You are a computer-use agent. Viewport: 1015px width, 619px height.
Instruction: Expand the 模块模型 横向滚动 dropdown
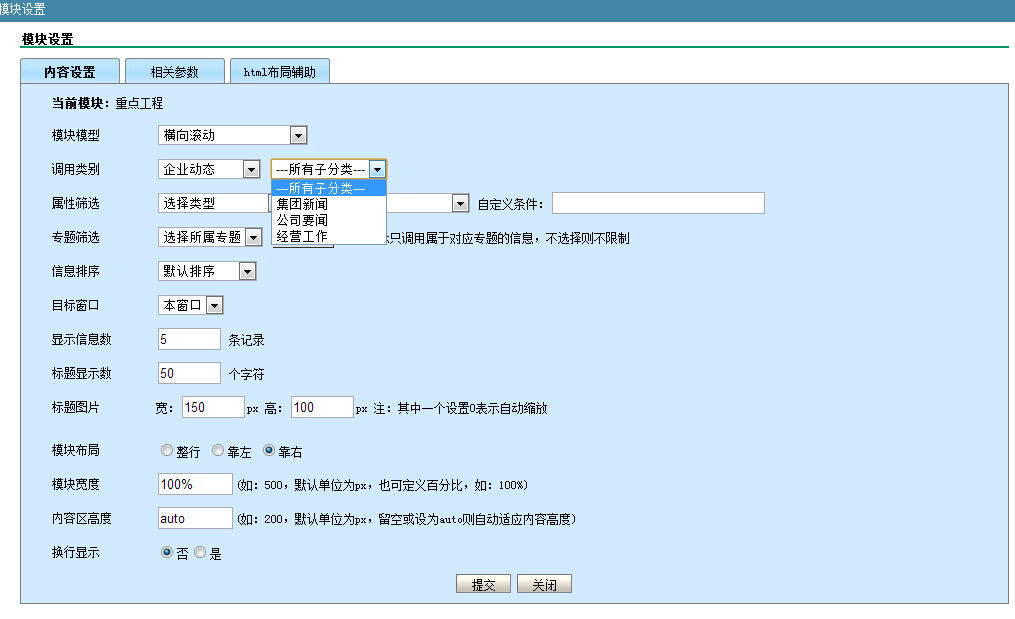coord(232,135)
